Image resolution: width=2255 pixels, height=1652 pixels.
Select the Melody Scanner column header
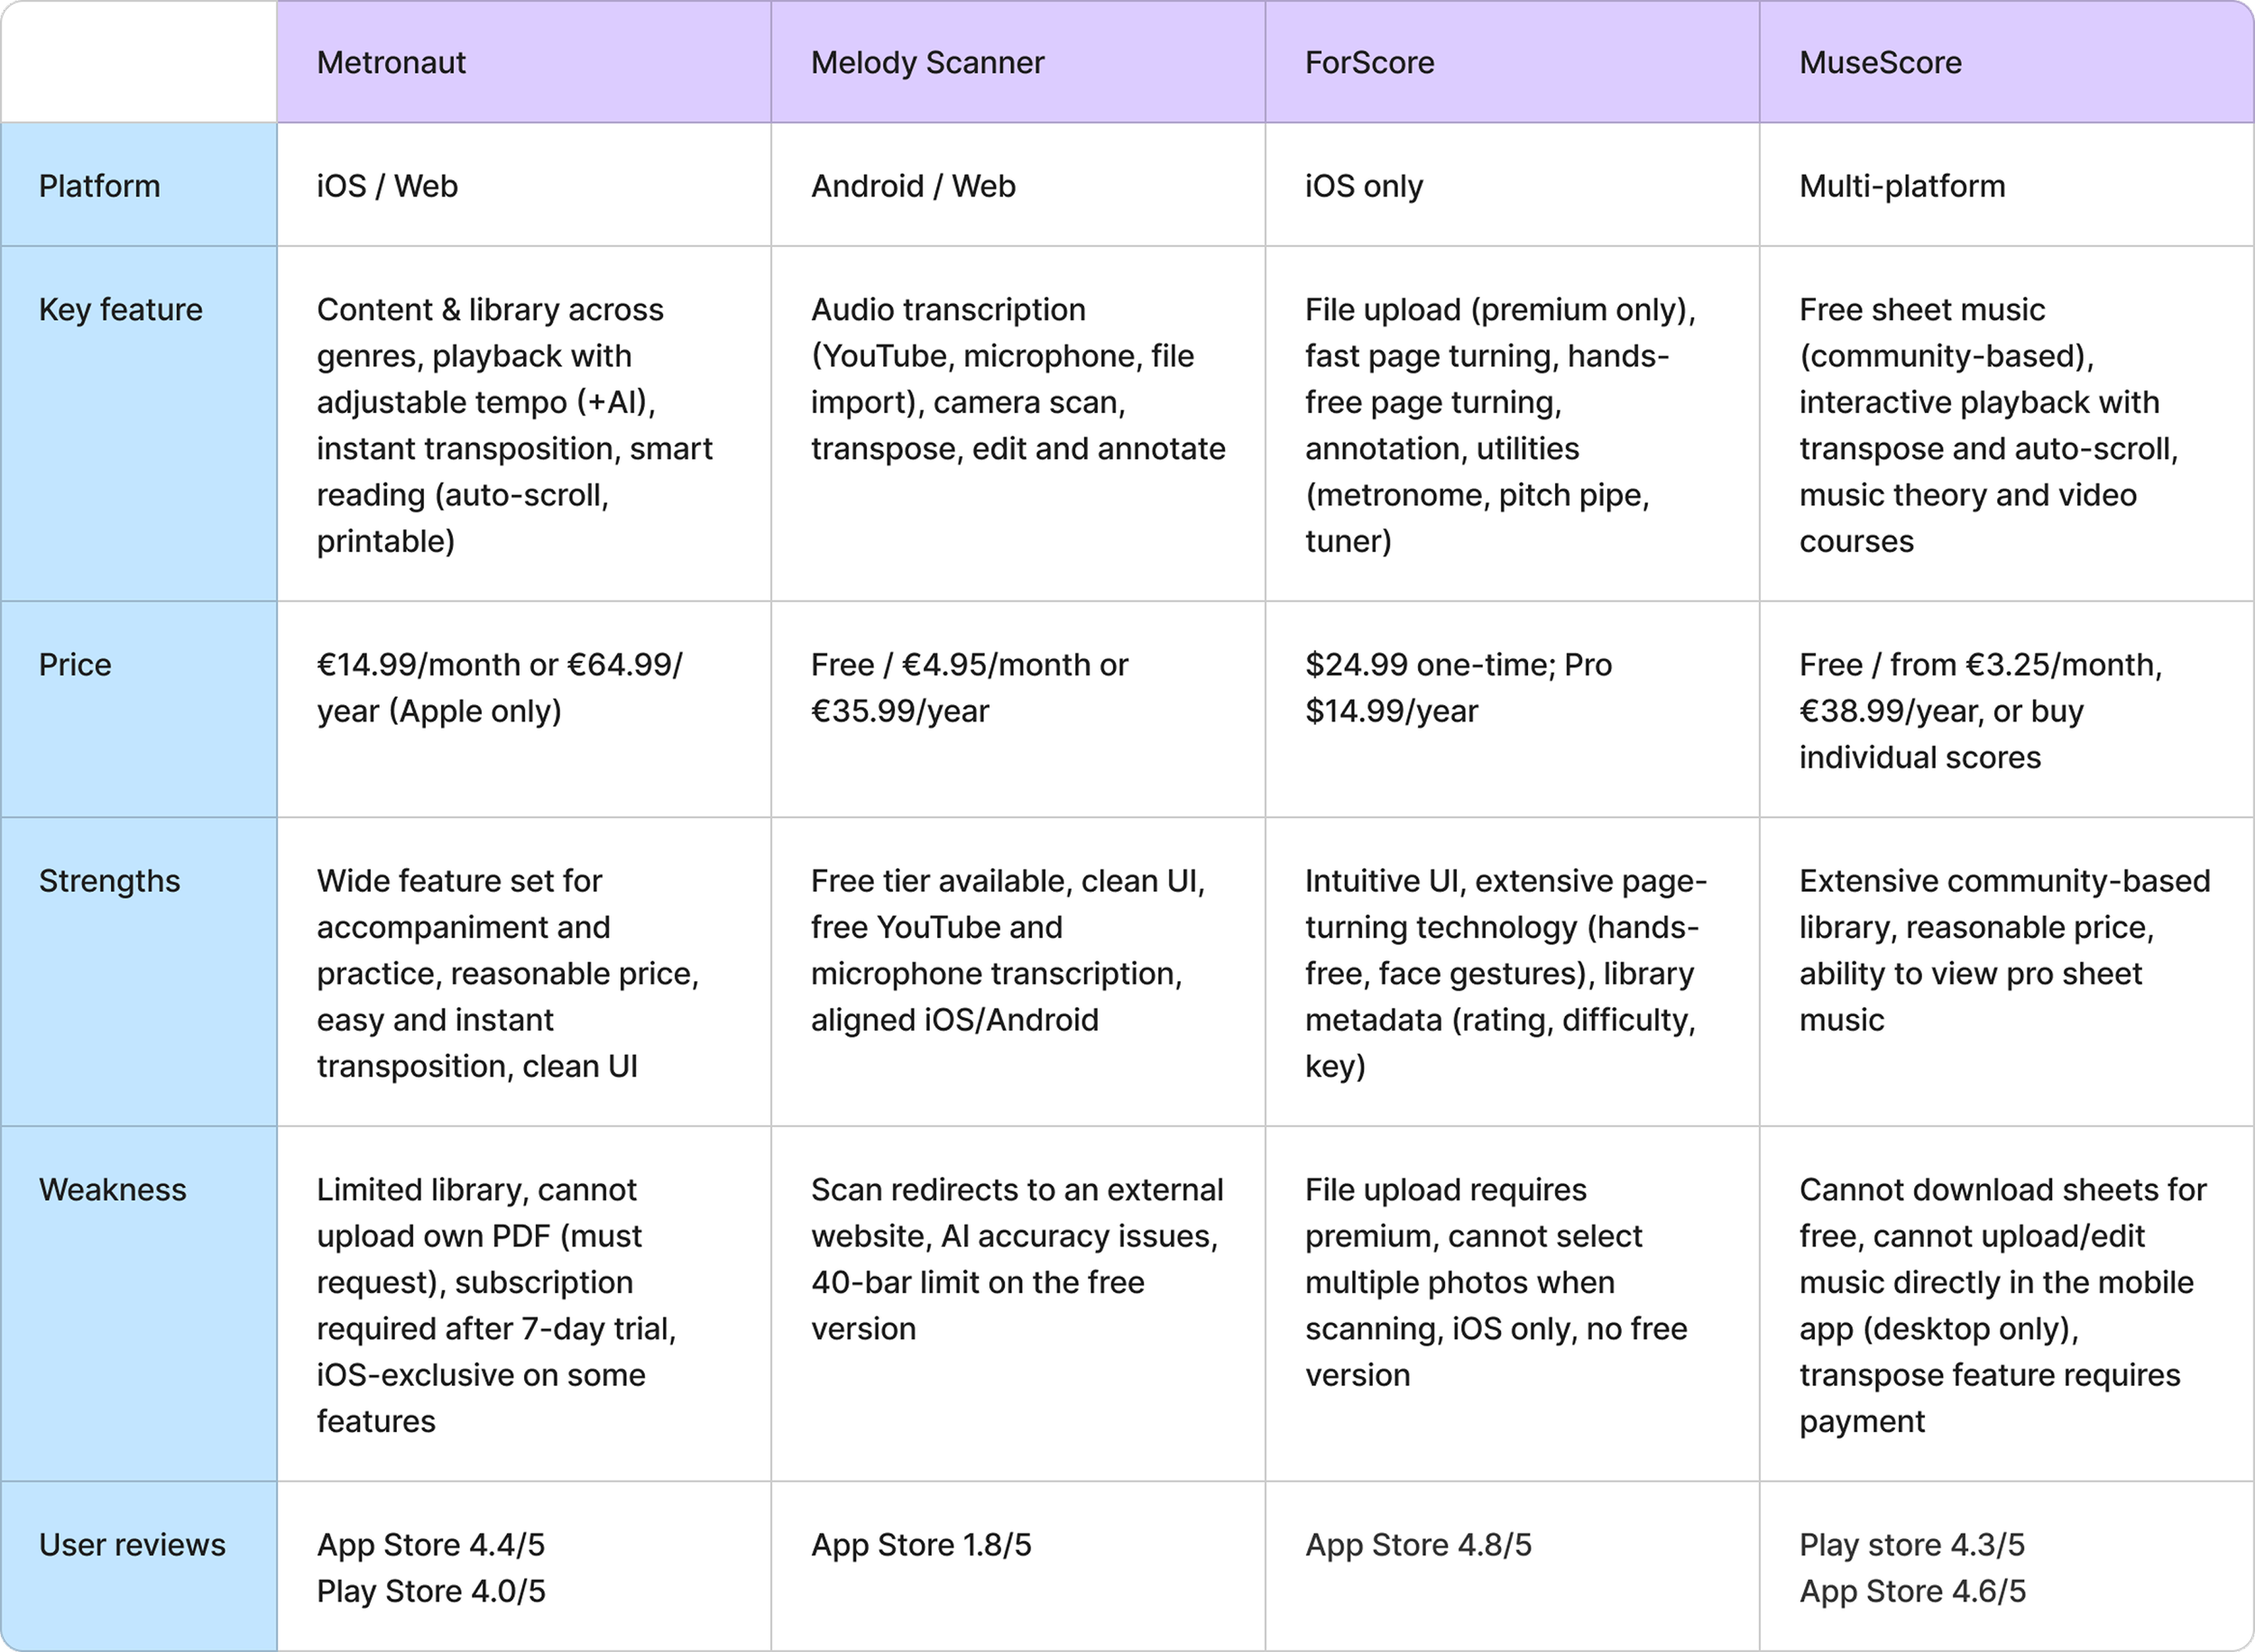[1018, 62]
